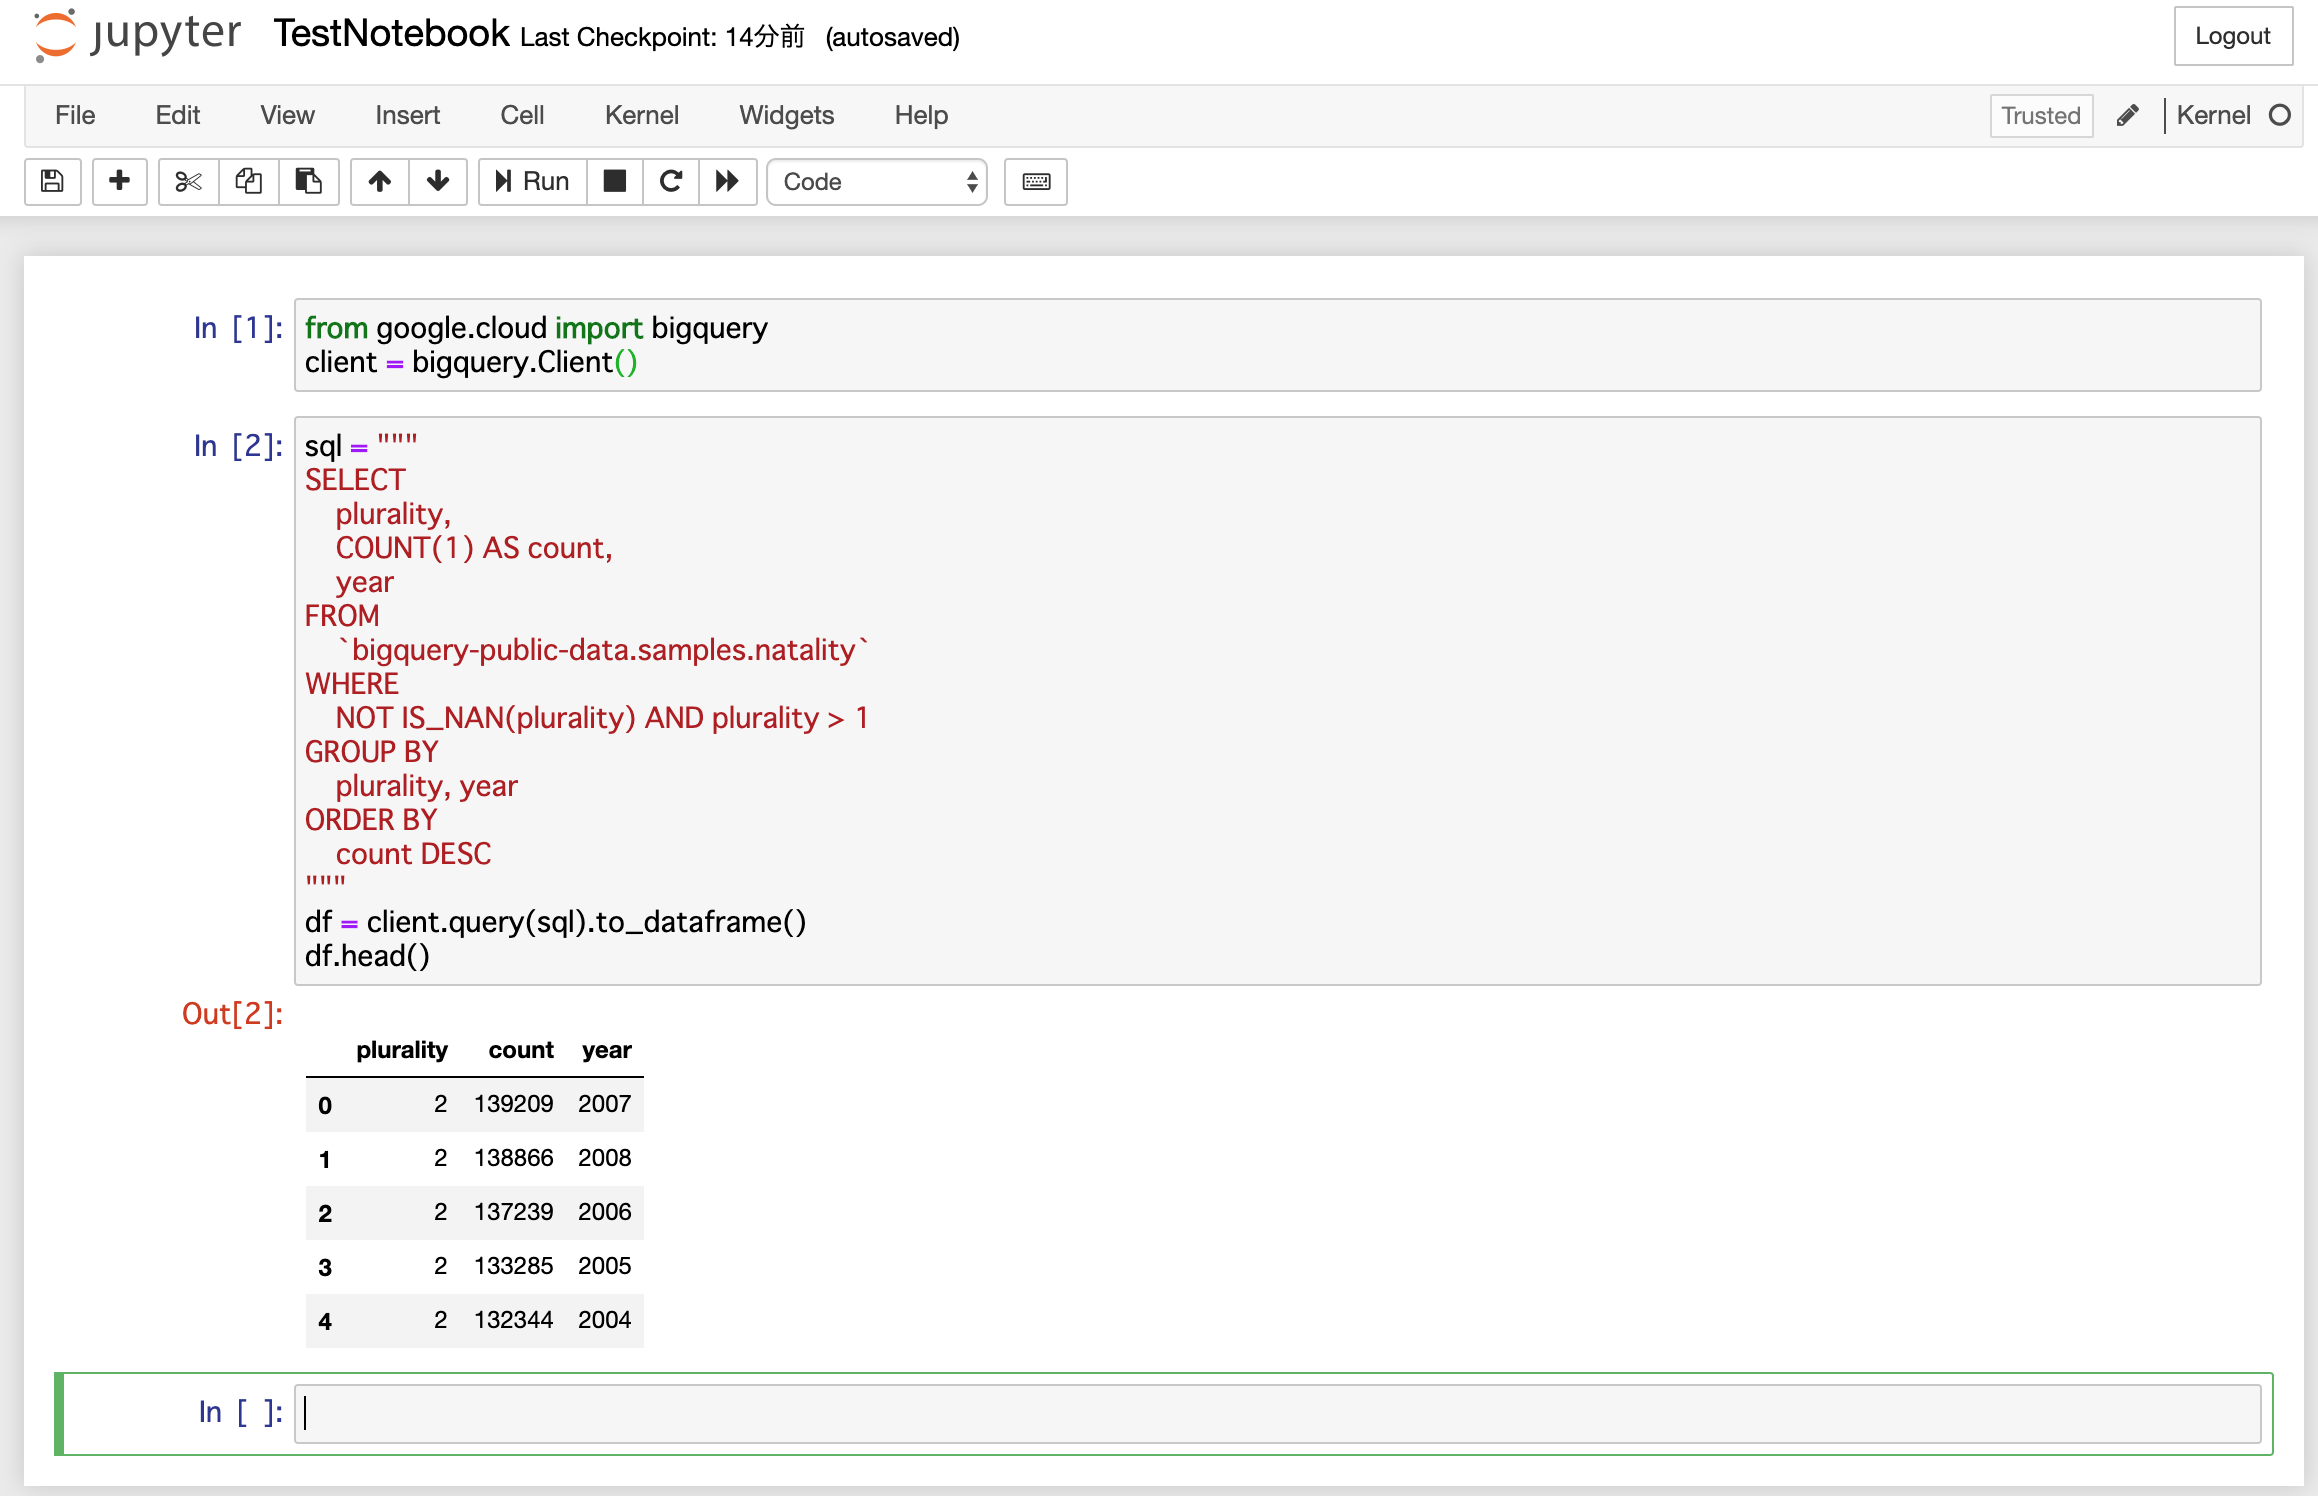Open the Kernel menu
The image size is (2318, 1496).
point(641,115)
